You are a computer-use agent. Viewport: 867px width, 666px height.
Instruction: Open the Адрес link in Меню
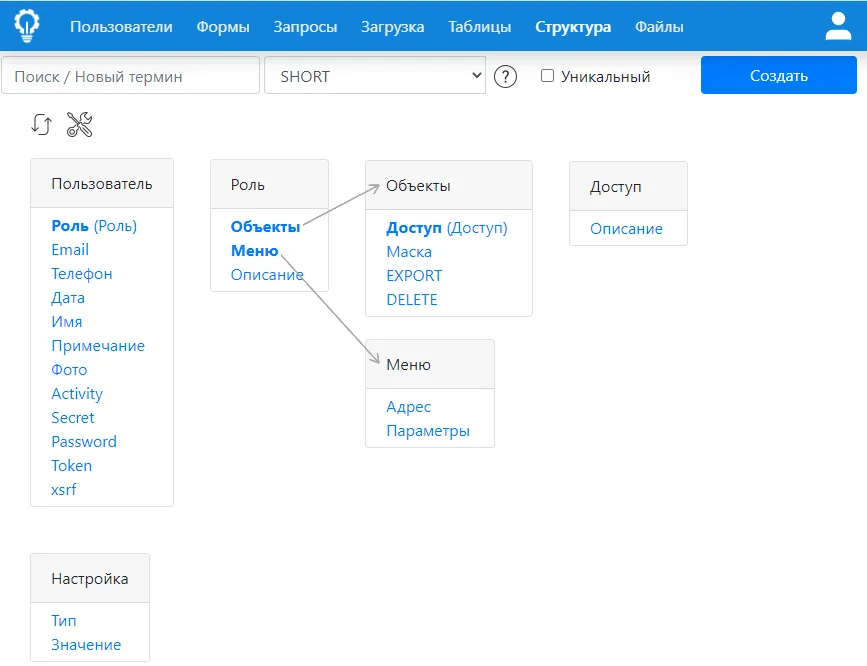tap(409, 407)
